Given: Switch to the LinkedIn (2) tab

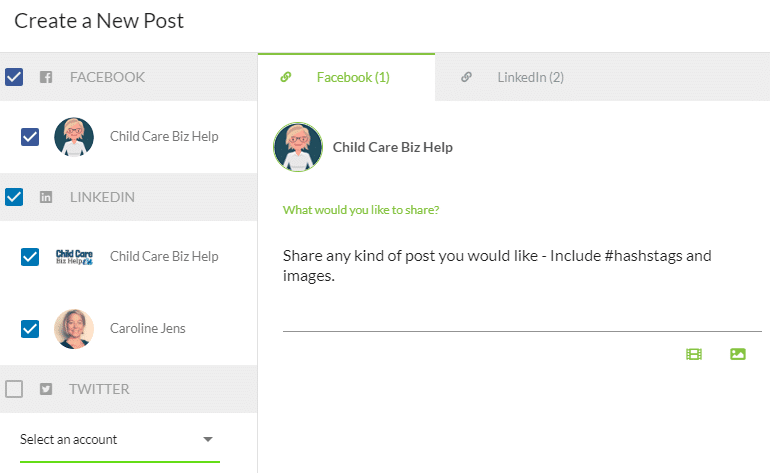Looking at the screenshot, I should coord(530,77).
